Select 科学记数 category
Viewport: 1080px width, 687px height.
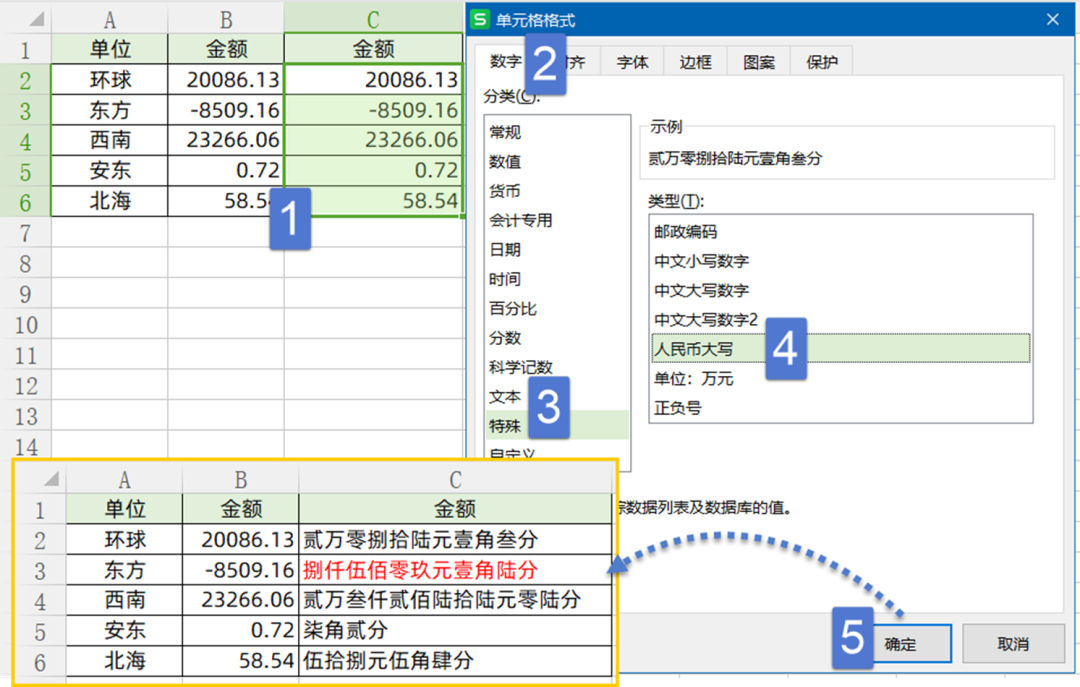[557, 367]
